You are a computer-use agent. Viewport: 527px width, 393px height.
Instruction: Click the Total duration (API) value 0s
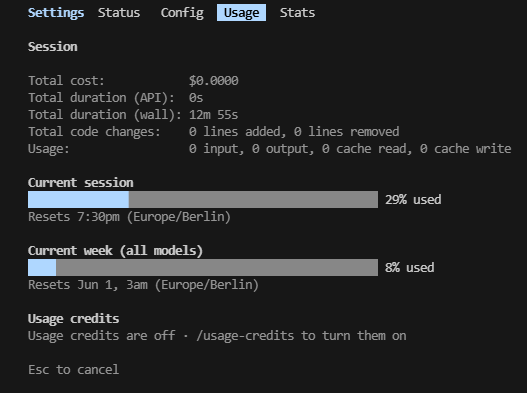point(196,98)
